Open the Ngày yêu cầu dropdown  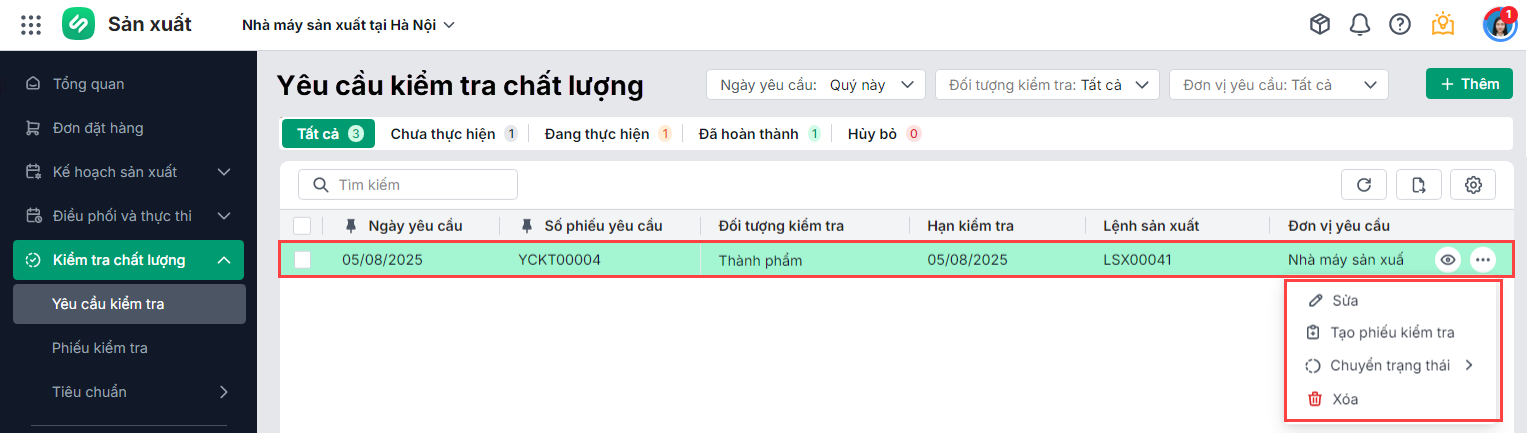pyautogui.click(x=815, y=85)
